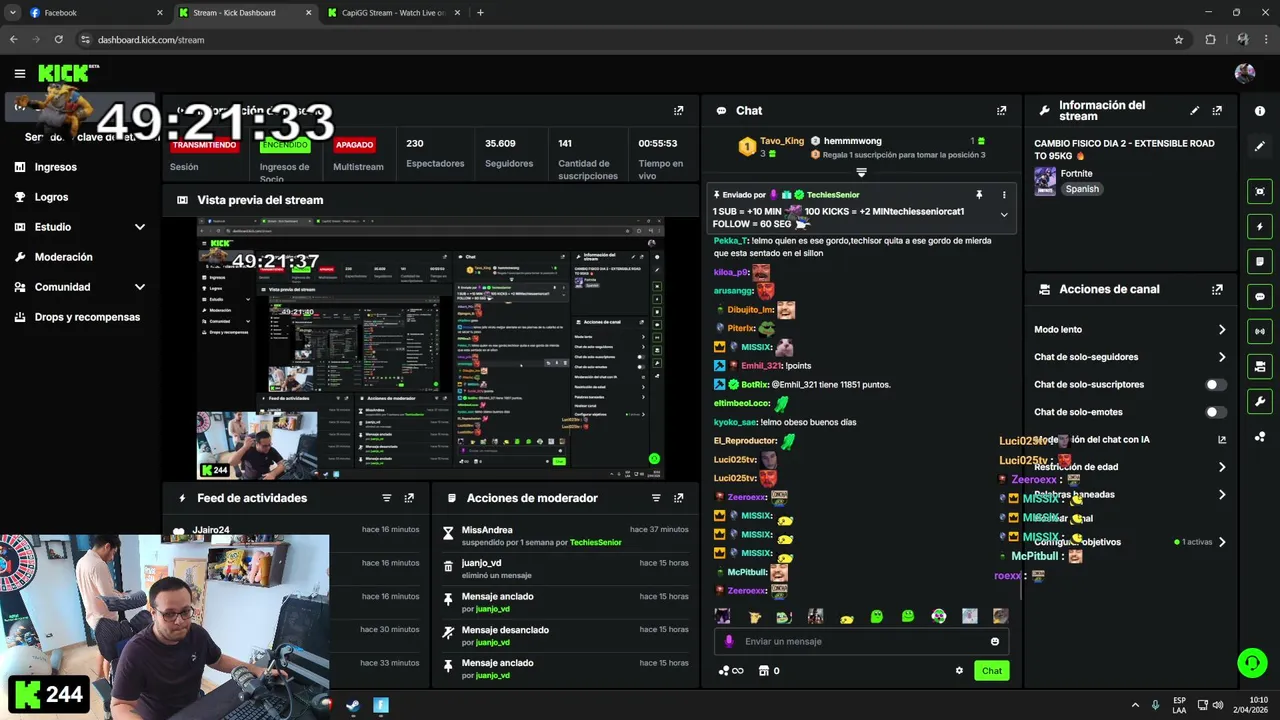Click Fortnite category thumbnail
The height and width of the screenshot is (720, 1280).
[1045, 181]
